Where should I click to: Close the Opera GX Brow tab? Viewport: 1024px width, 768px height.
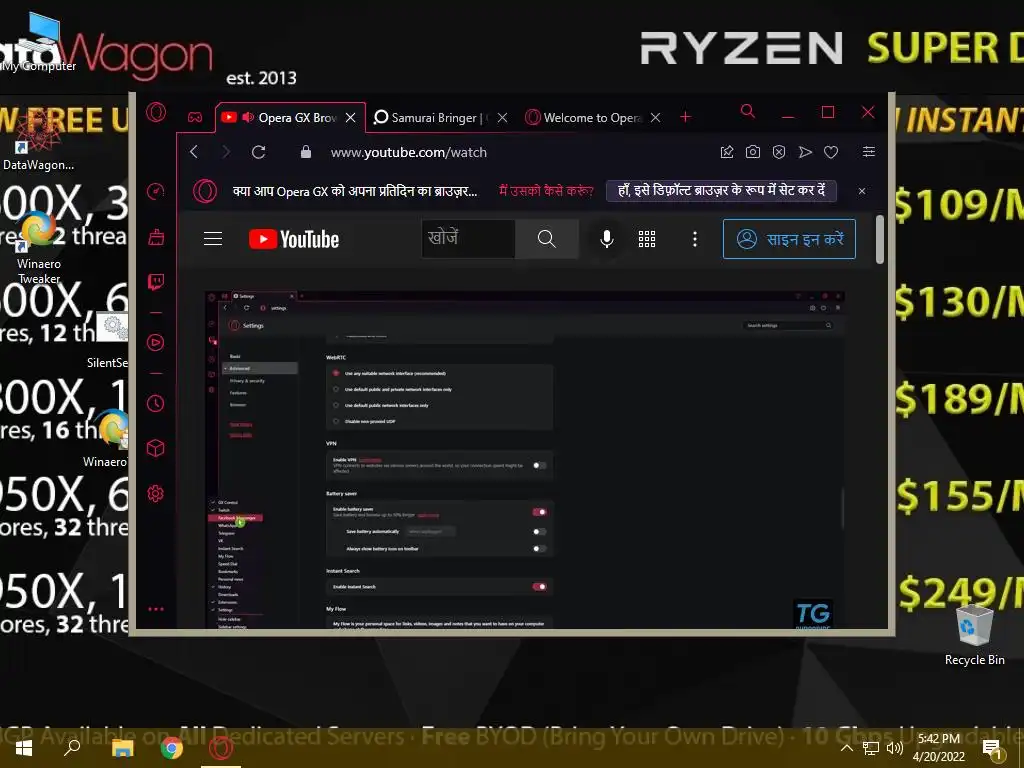click(x=351, y=118)
